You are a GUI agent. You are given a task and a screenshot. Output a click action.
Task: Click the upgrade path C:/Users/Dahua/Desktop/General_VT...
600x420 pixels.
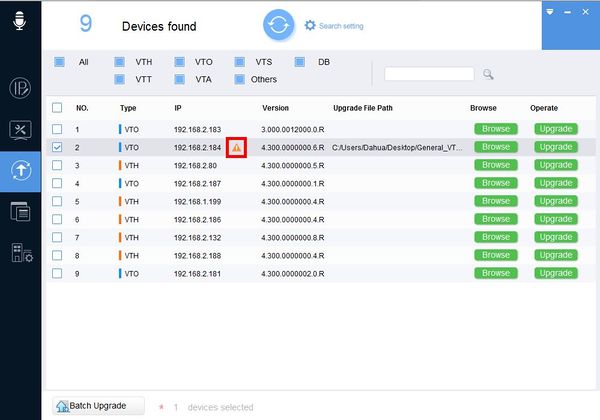pos(397,147)
